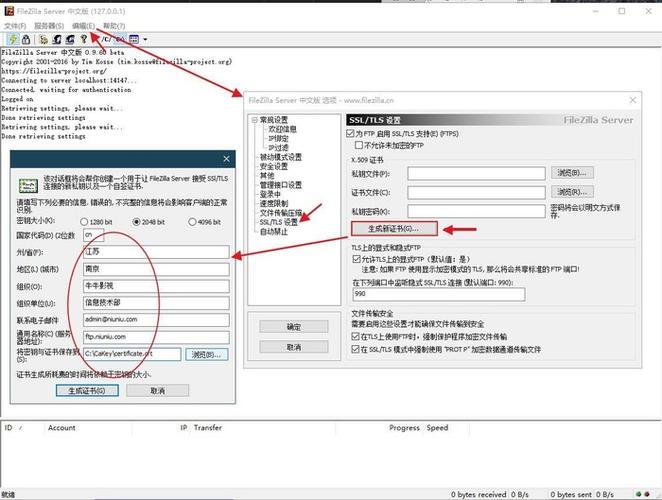Select 速度限制 in the settings tree
The height and width of the screenshot is (500, 662).
[274, 204]
